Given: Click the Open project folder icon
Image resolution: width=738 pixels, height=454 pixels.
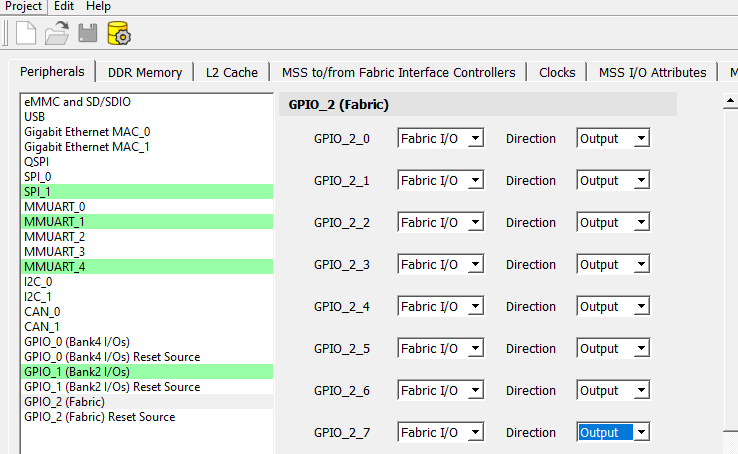Looking at the screenshot, I should point(58,33).
